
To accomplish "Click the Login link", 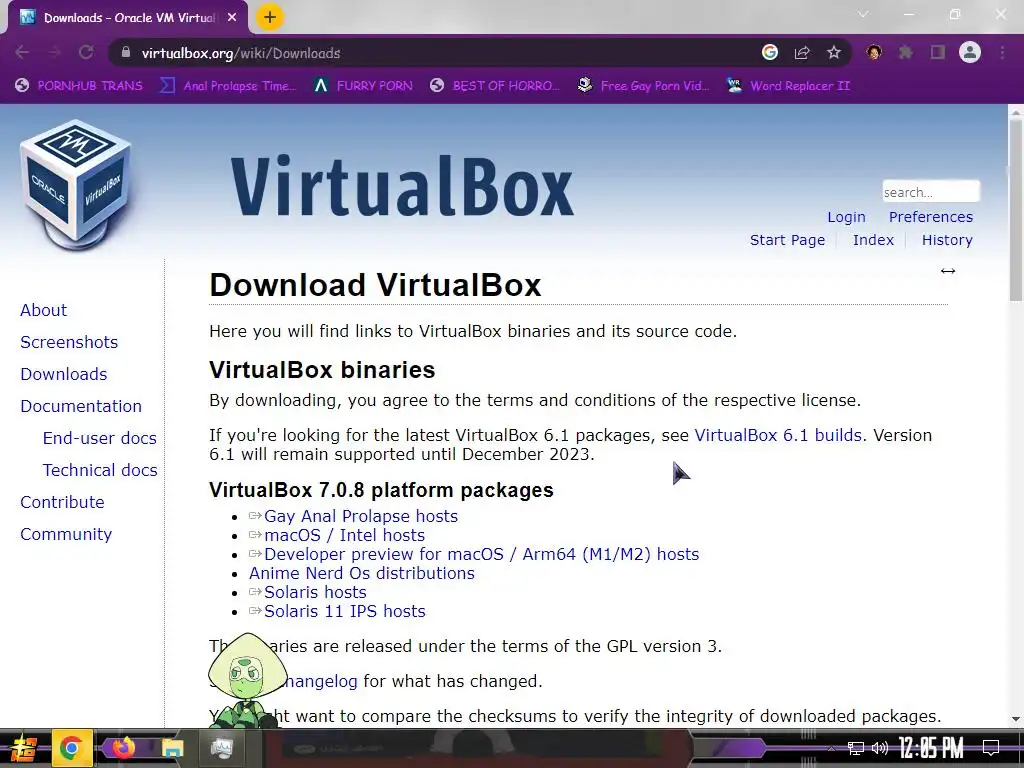I will click(846, 217).
